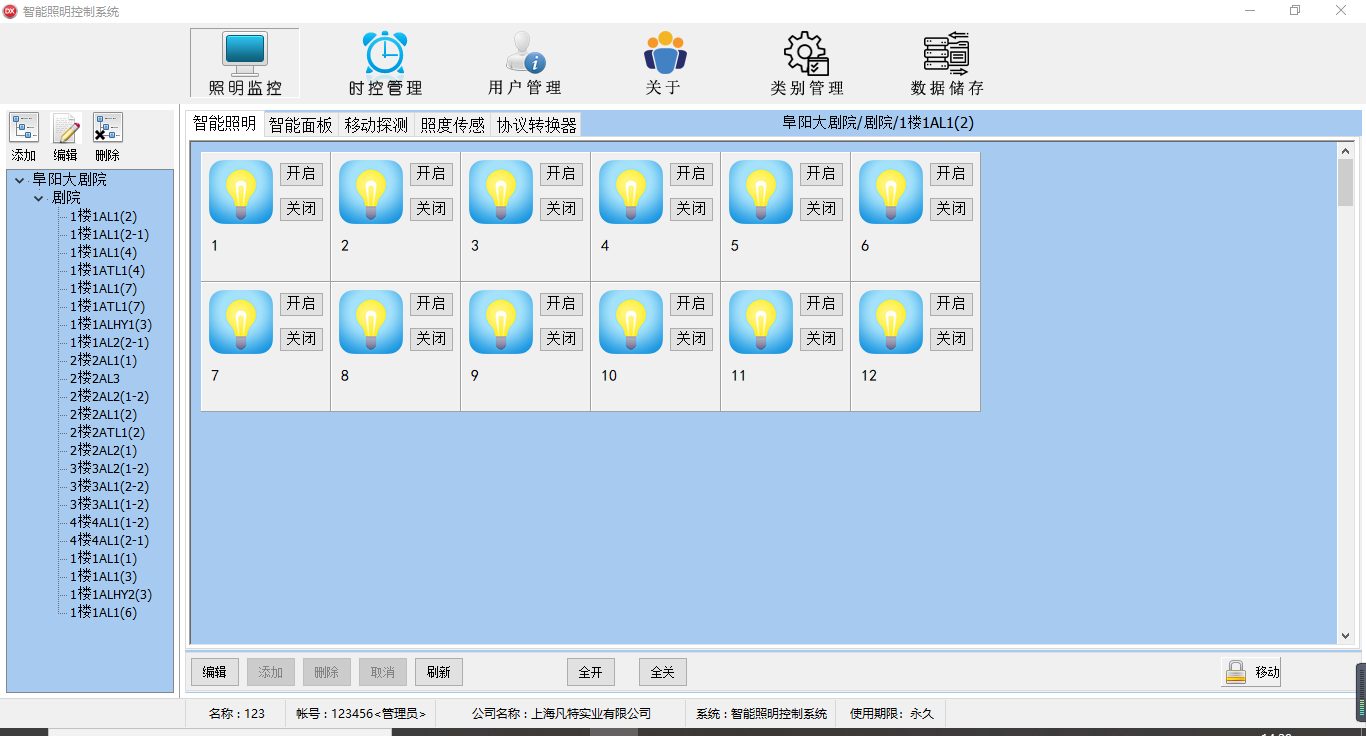Open 类别管理 gear icon
Image resolution: width=1366 pixels, height=736 pixels.
(806, 62)
